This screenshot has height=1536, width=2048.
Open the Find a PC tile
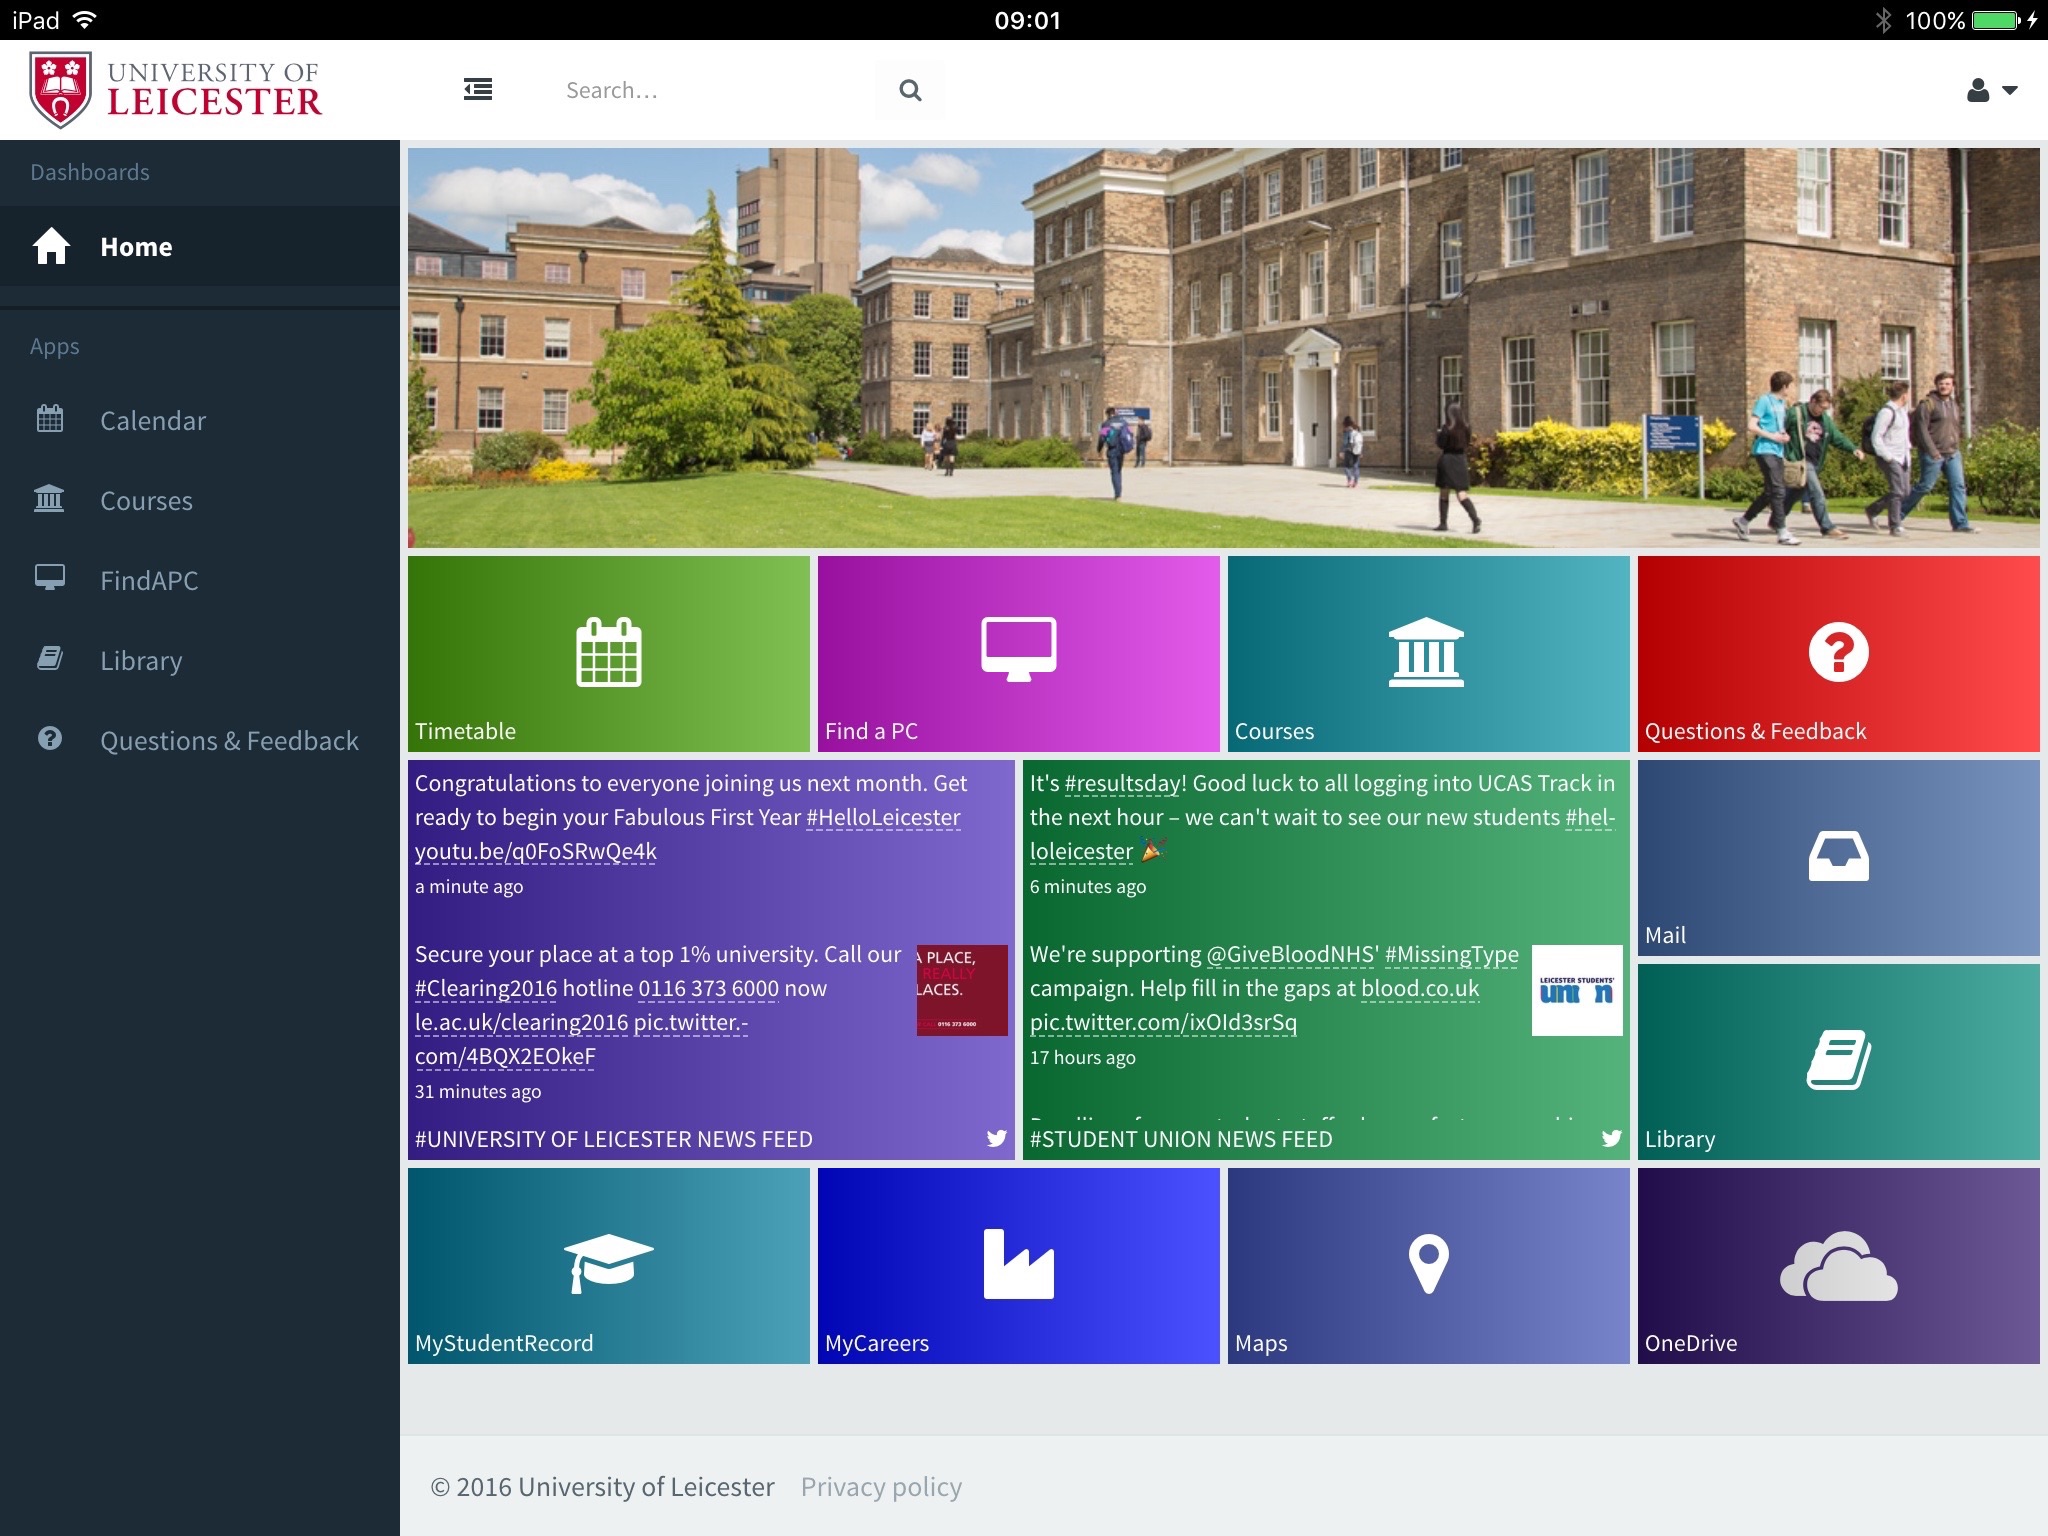1018,653
